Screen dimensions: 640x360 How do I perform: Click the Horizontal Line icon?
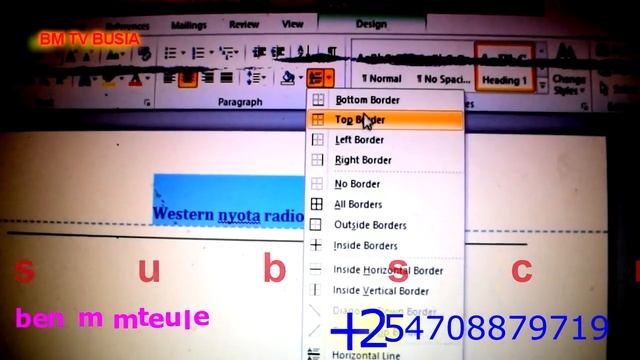(313, 353)
